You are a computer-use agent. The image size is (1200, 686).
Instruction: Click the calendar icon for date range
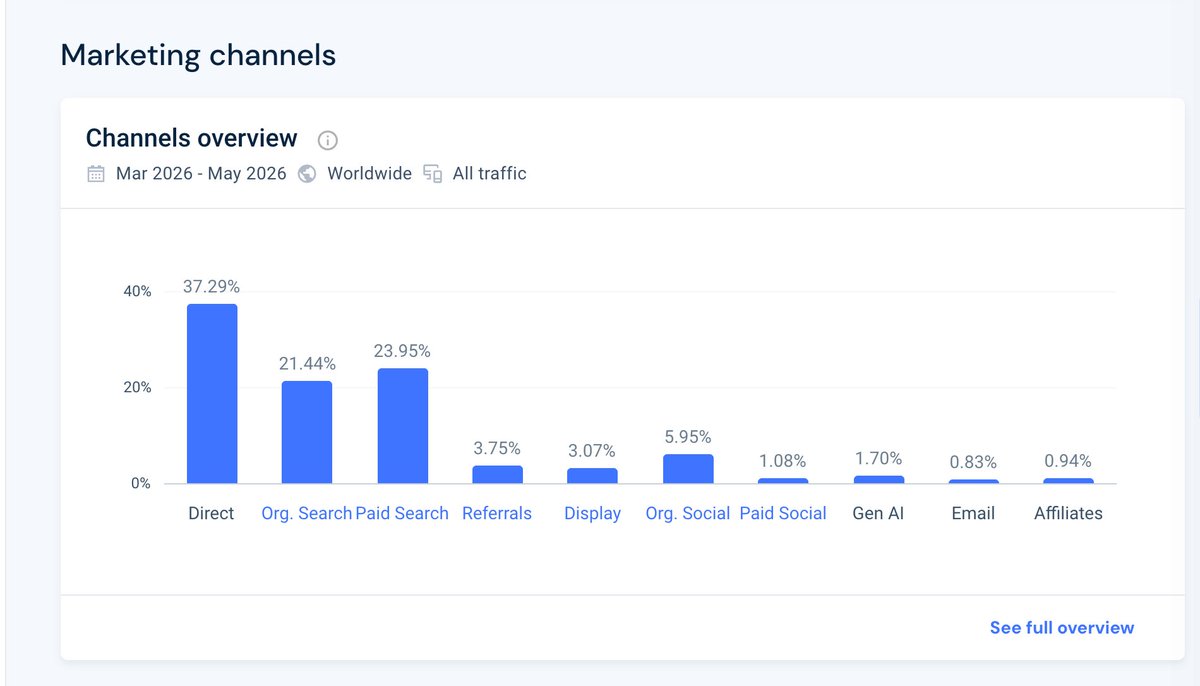click(96, 174)
